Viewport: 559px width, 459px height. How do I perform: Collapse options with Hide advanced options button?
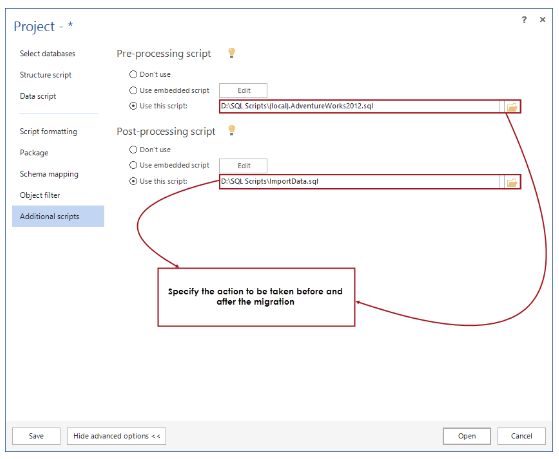(116, 436)
